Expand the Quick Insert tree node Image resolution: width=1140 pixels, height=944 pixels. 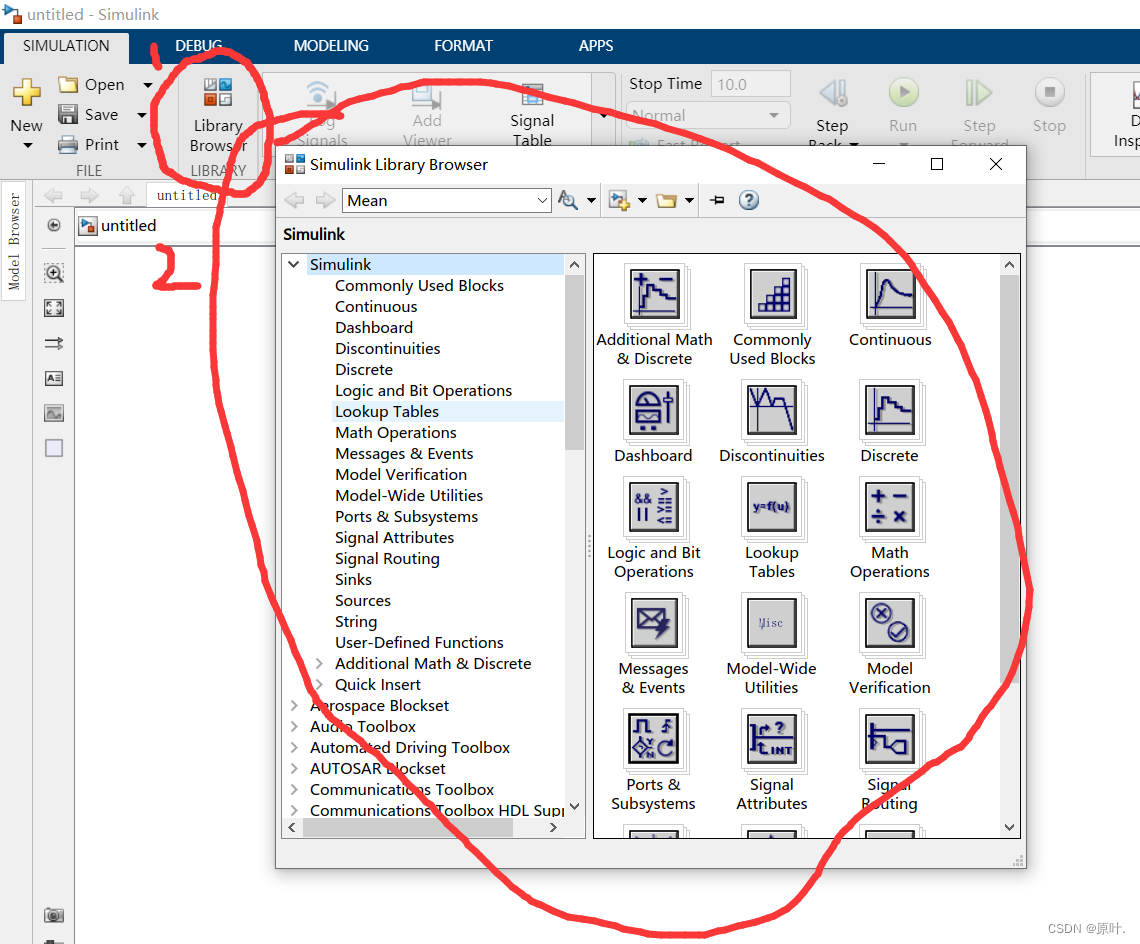pos(318,684)
